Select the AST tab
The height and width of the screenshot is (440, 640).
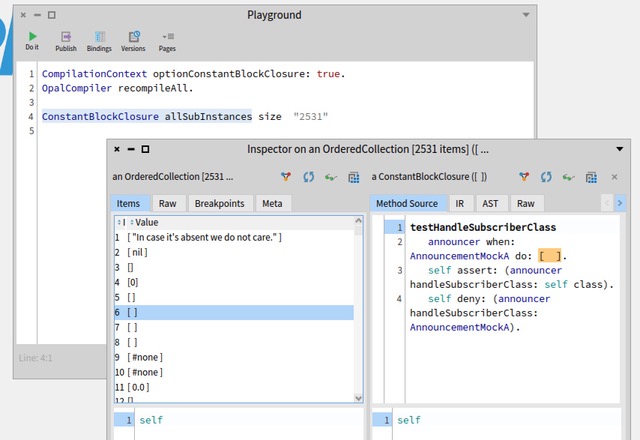492,203
